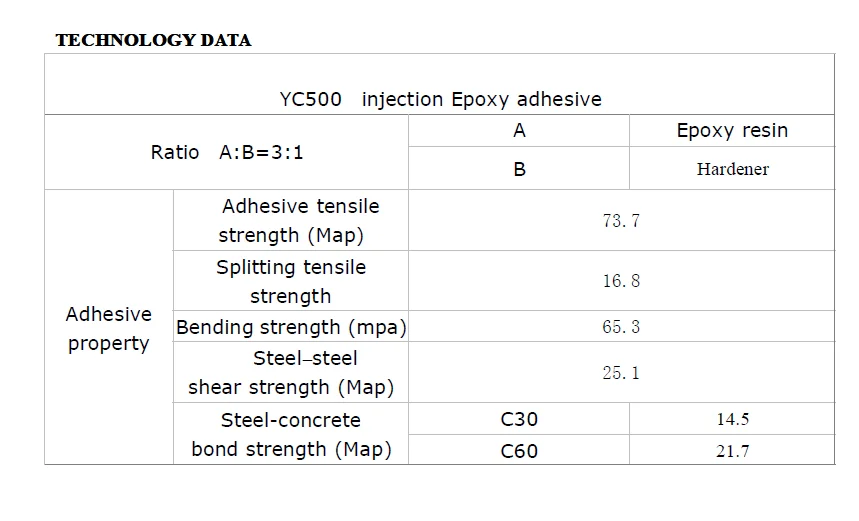Click the 21.7 value

coord(732,451)
